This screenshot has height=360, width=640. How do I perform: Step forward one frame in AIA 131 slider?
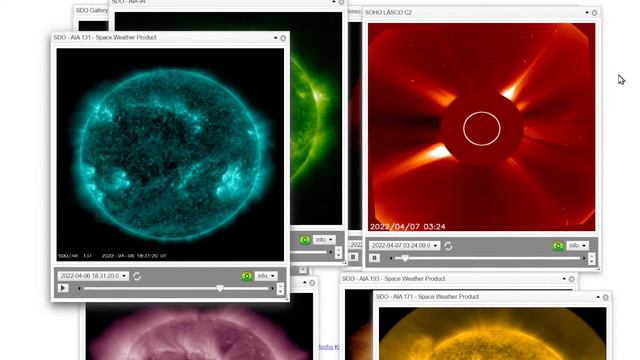pyautogui.click(x=272, y=289)
